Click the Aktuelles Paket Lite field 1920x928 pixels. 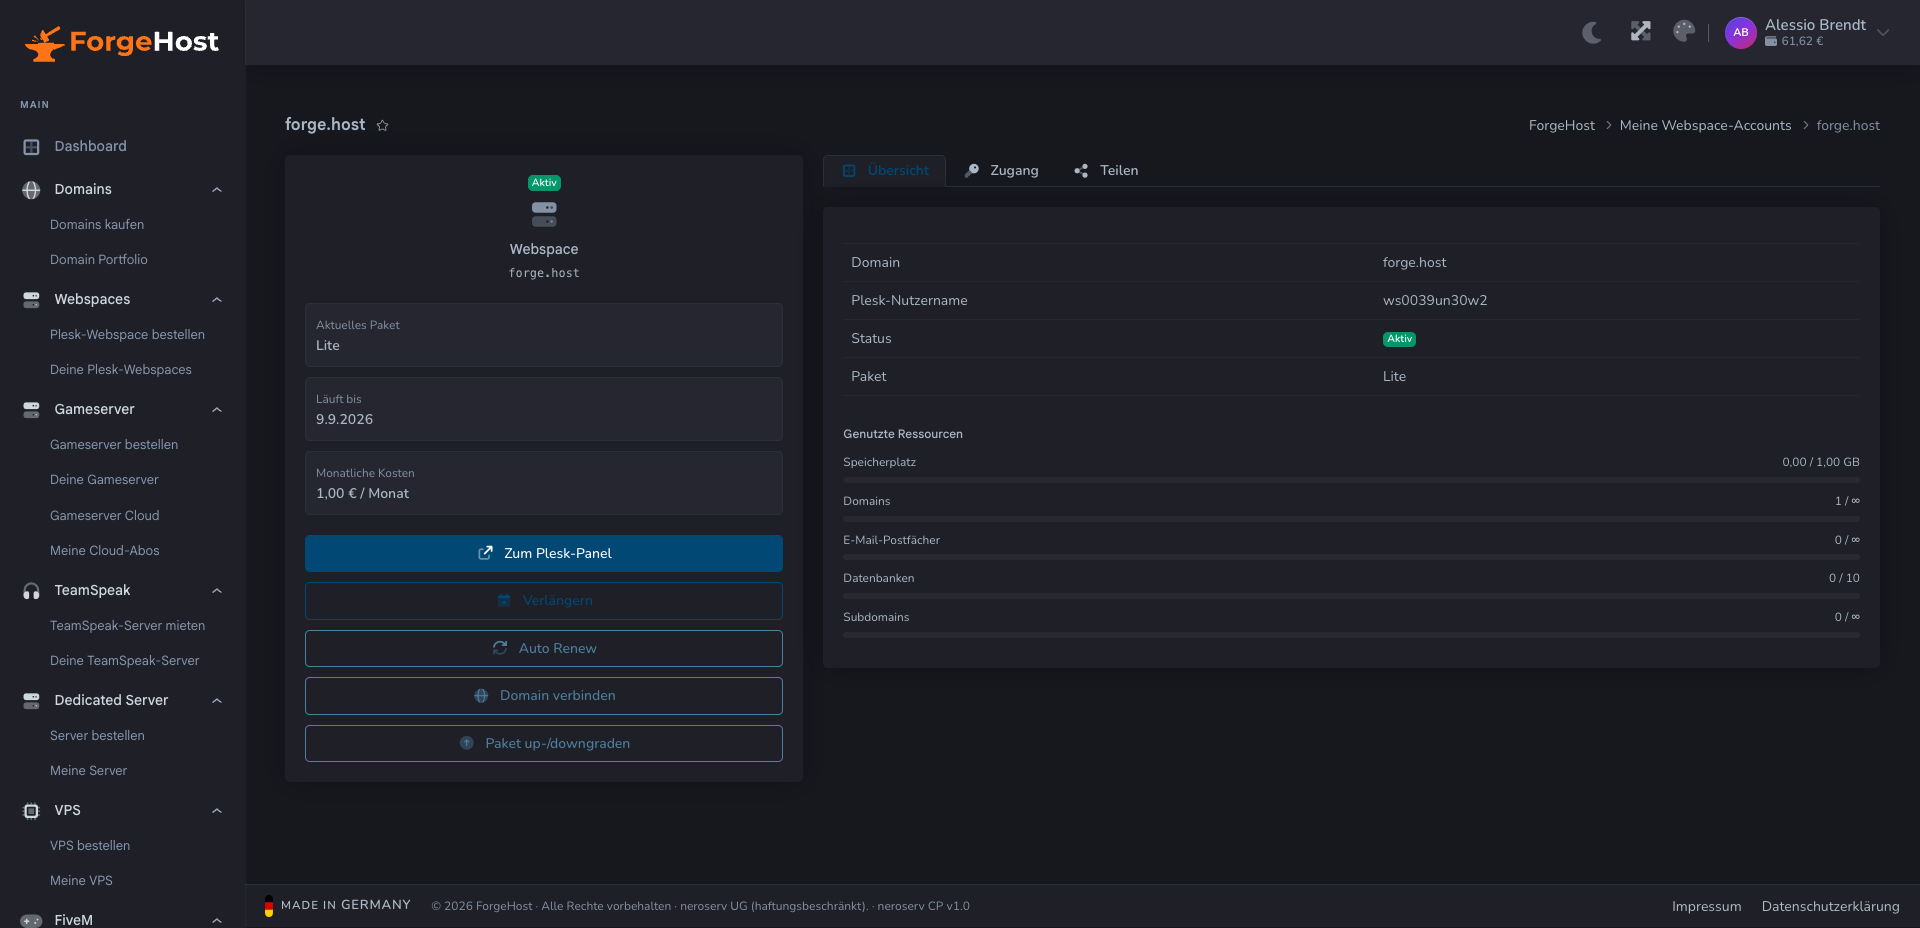(x=544, y=335)
